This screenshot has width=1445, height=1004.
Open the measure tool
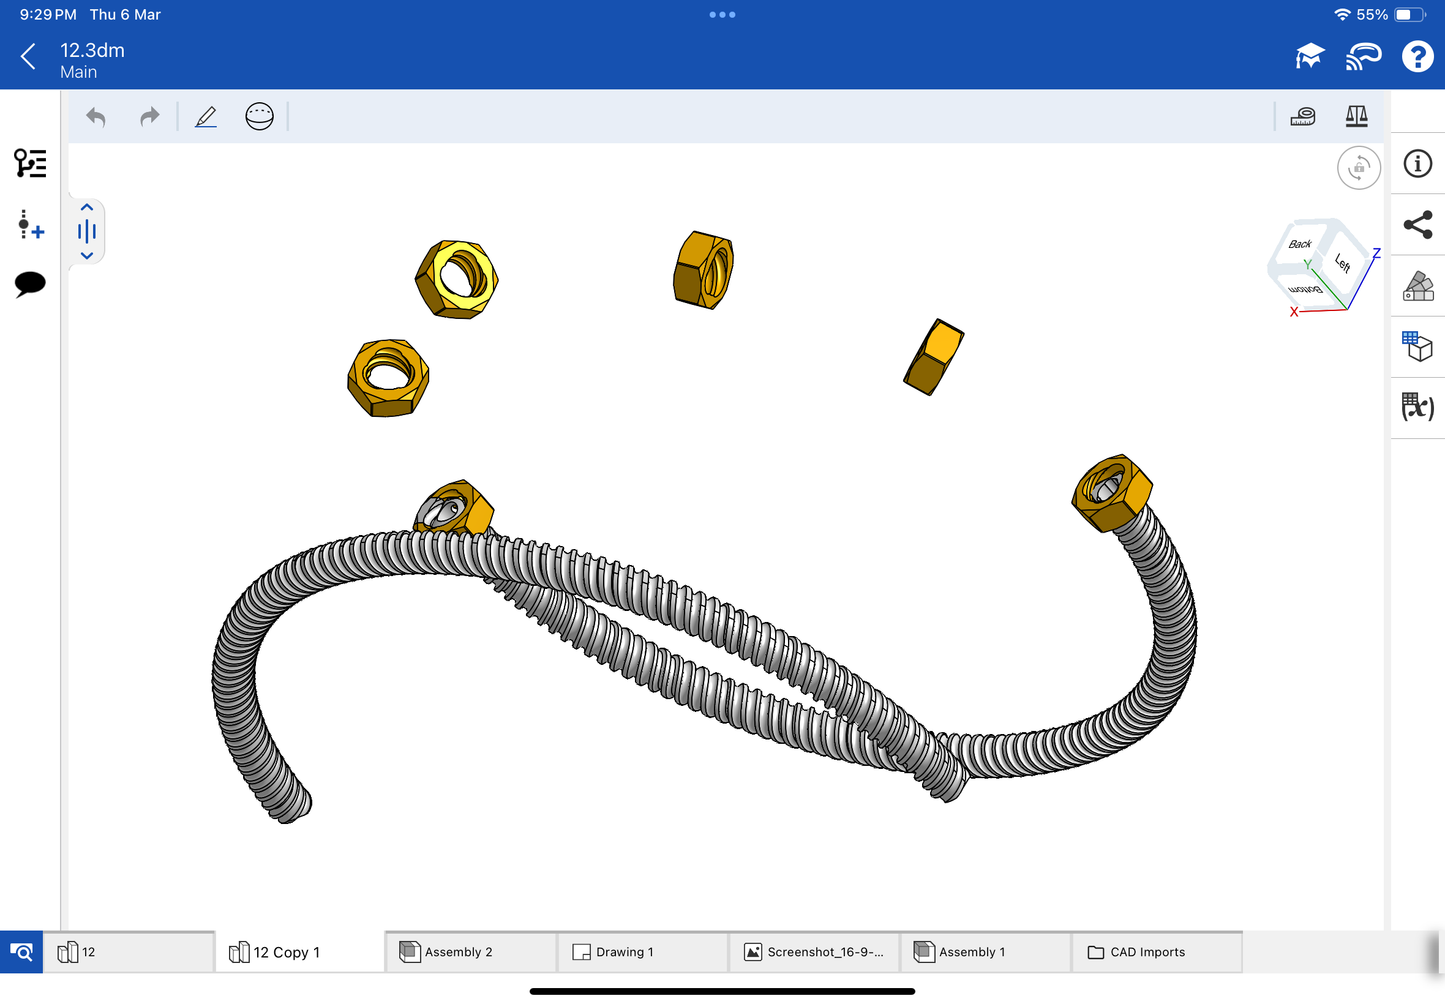point(1303,117)
